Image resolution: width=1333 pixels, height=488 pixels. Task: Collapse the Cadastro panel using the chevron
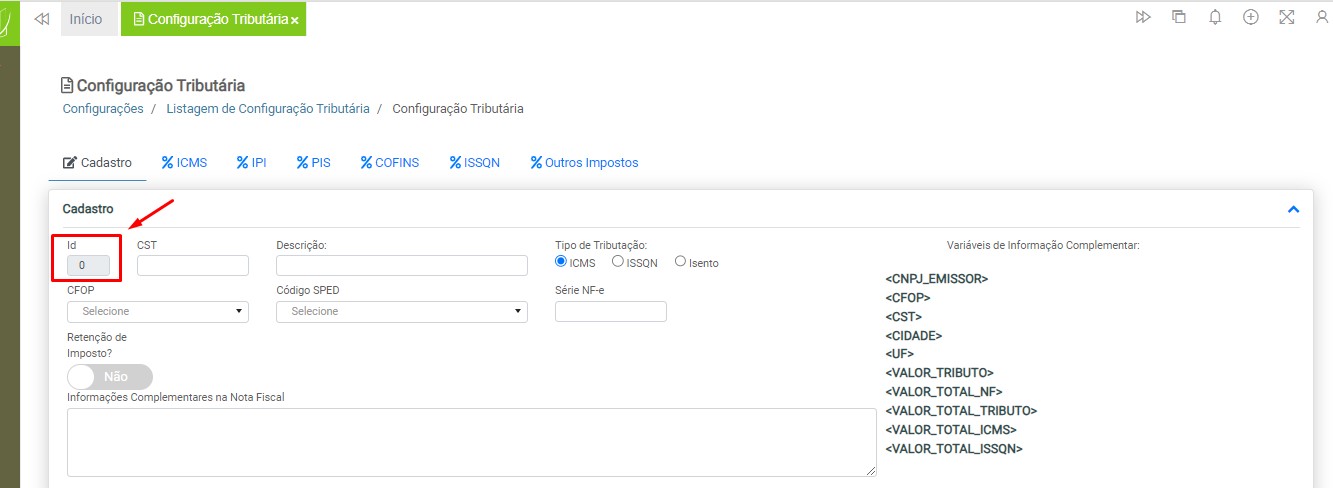1293,210
